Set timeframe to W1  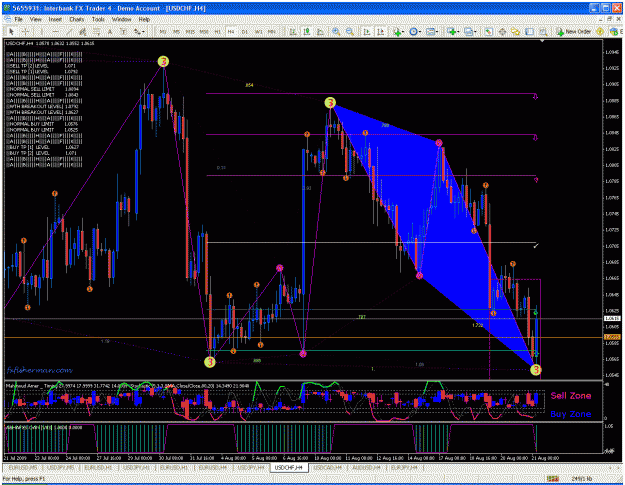[258, 31]
